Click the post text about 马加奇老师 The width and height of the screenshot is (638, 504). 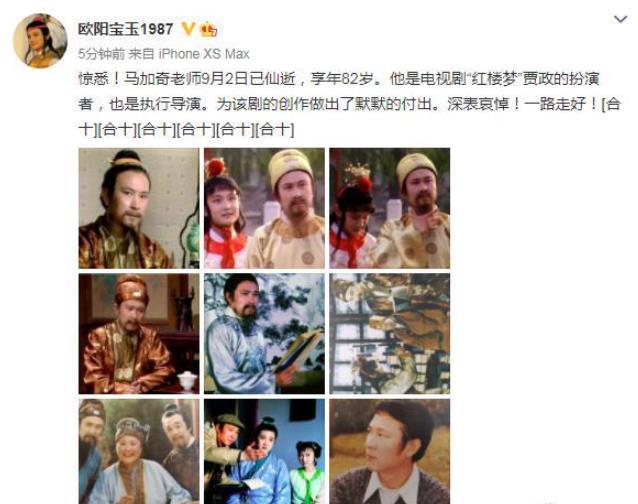tap(350, 104)
